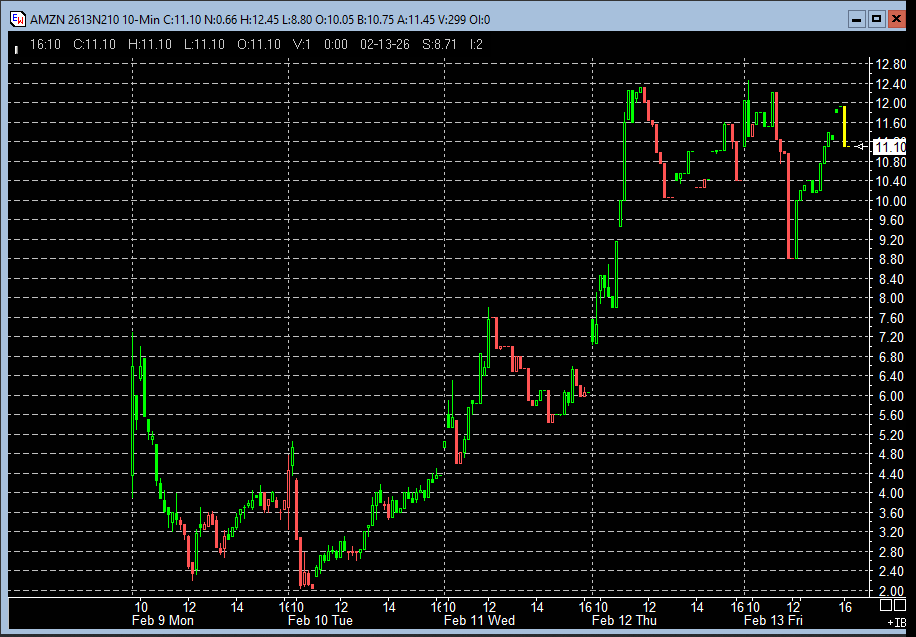Click the +IB indicator in bottom-right corner
The height and width of the screenshot is (637, 916).
(x=896, y=622)
